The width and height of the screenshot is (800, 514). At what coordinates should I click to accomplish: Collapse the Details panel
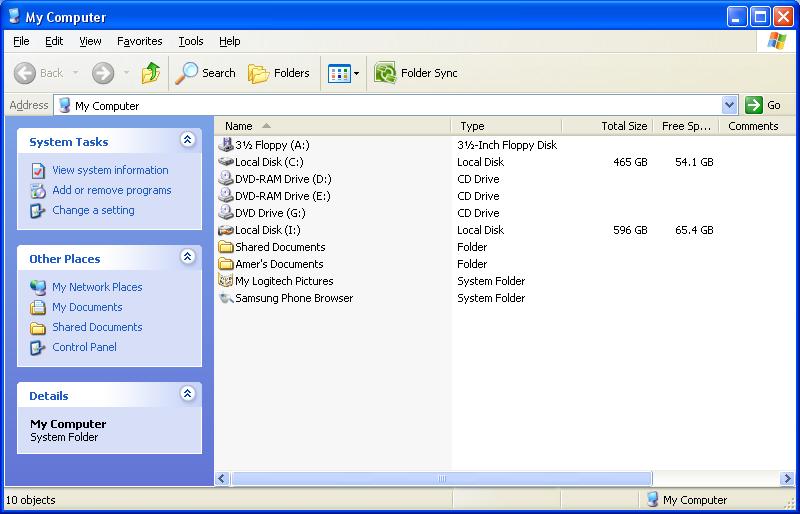(187, 395)
